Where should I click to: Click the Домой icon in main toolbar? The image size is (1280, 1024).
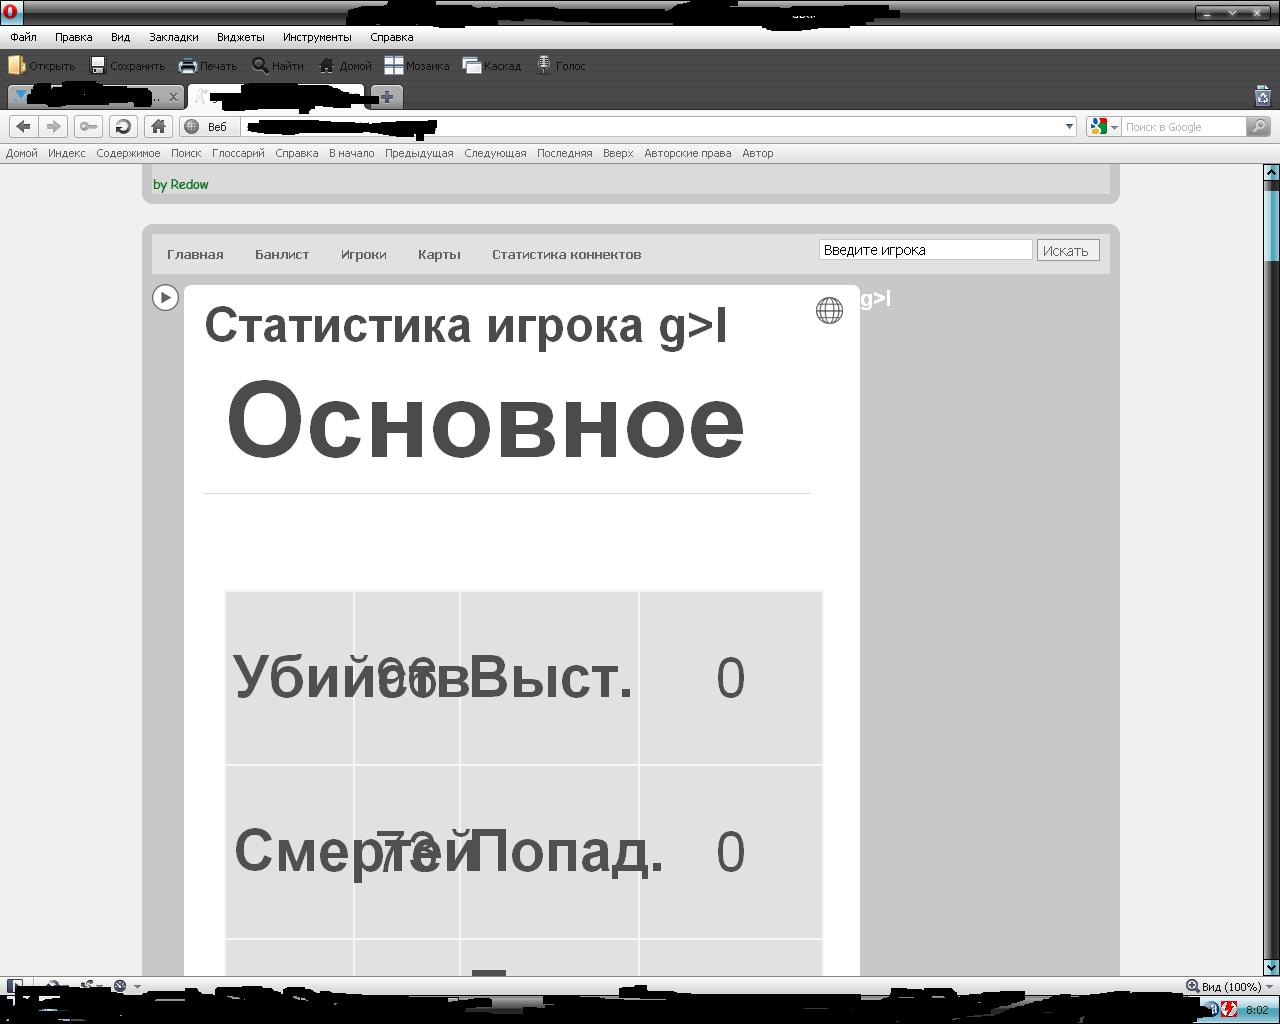click(326, 65)
